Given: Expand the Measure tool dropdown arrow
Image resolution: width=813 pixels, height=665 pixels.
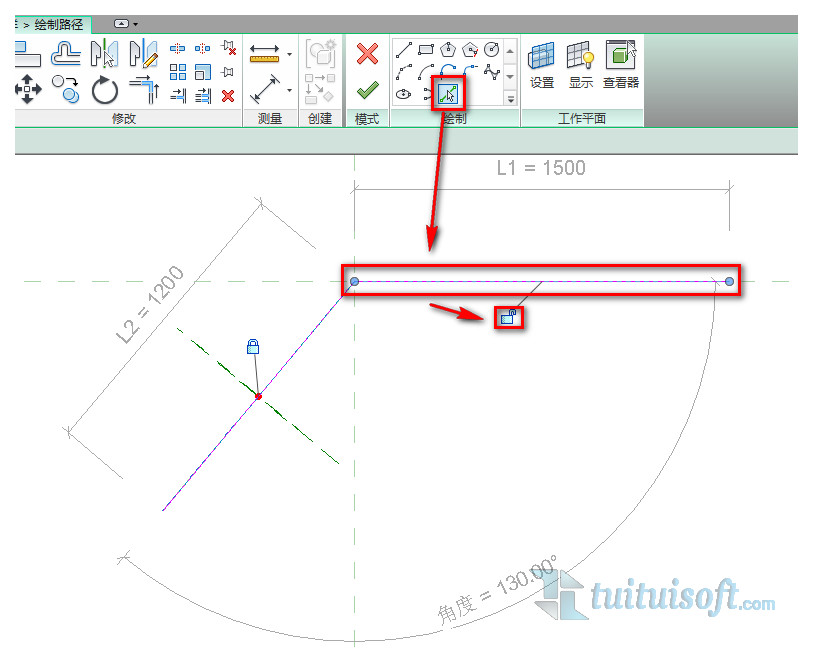Looking at the screenshot, I should [x=289, y=54].
